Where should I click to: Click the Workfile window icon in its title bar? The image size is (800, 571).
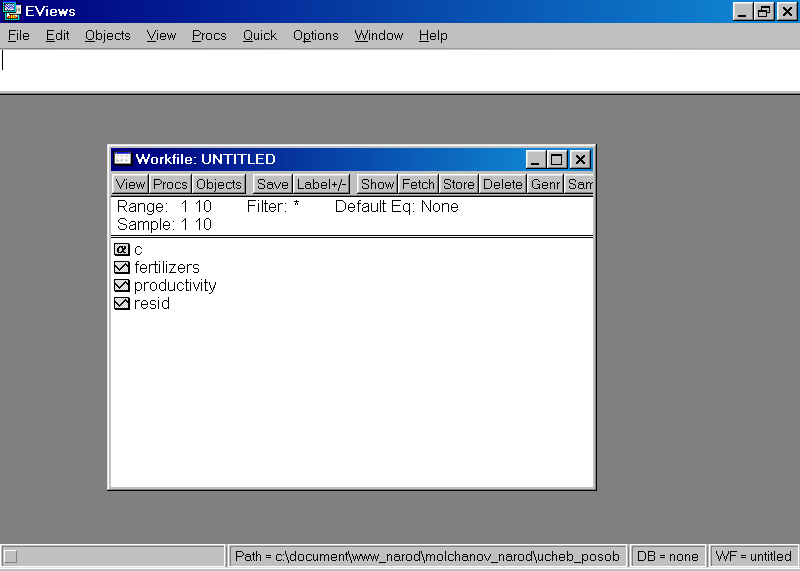pos(122,159)
